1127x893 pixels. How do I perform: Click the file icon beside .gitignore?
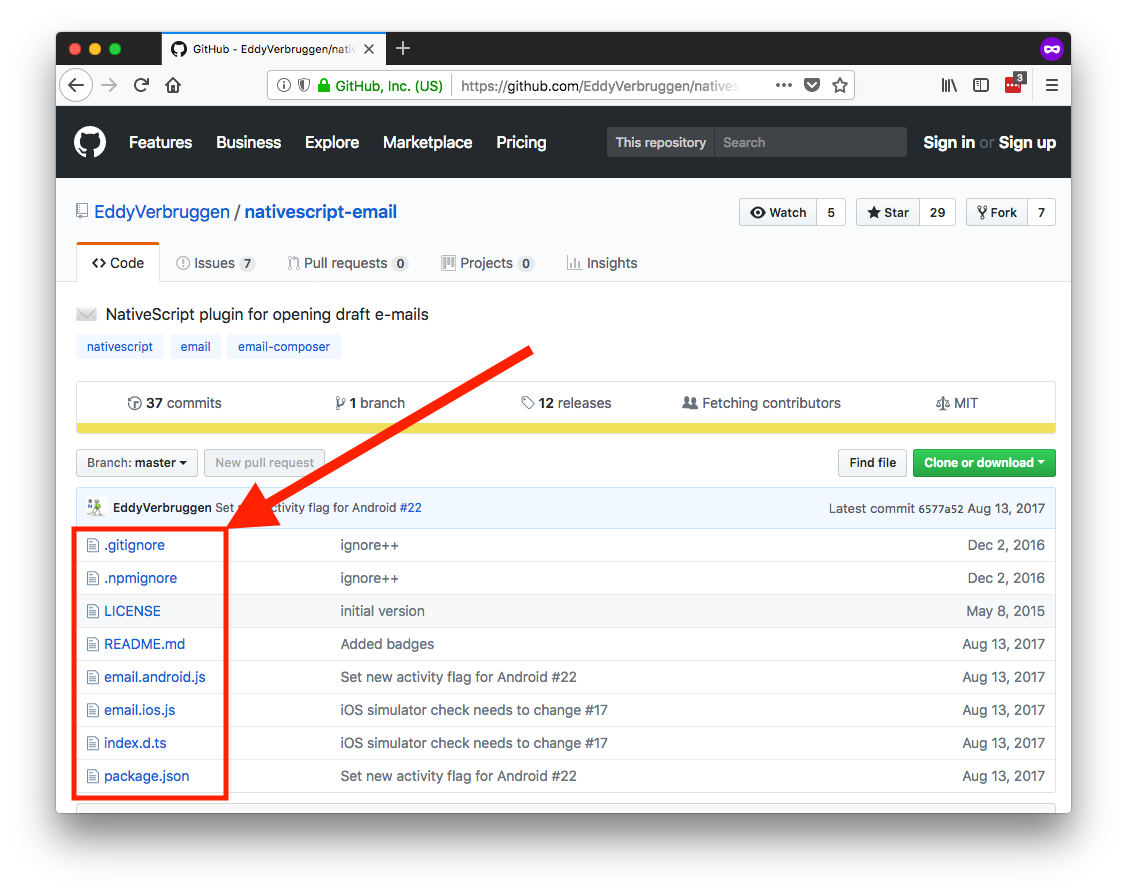pyautogui.click(x=93, y=545)
